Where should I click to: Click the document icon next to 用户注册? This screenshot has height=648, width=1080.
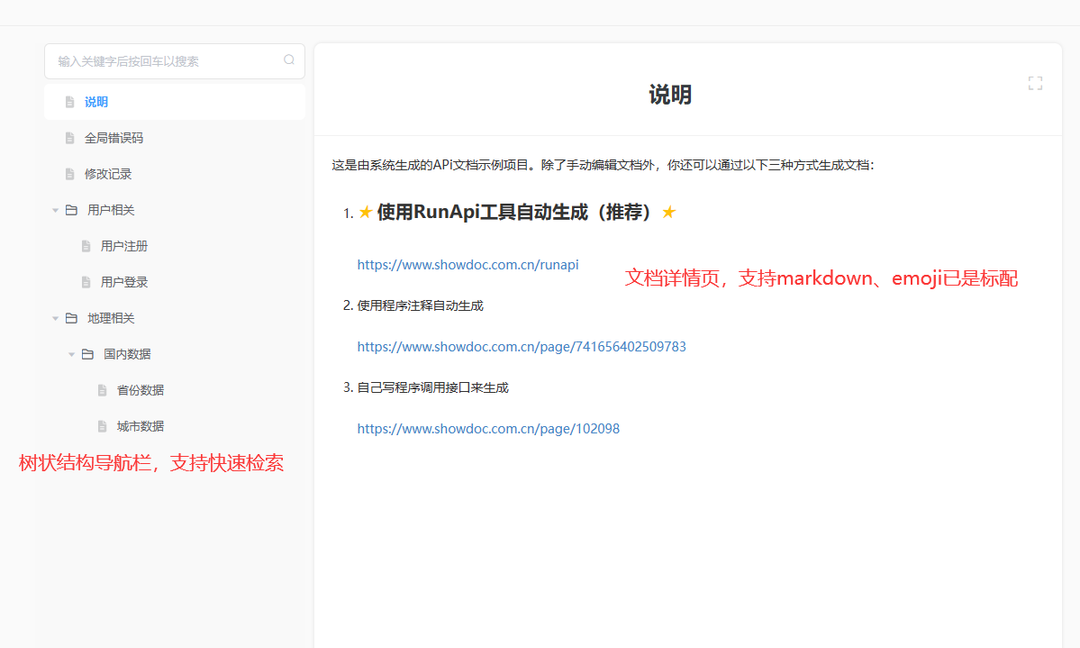tap(86, 245)
